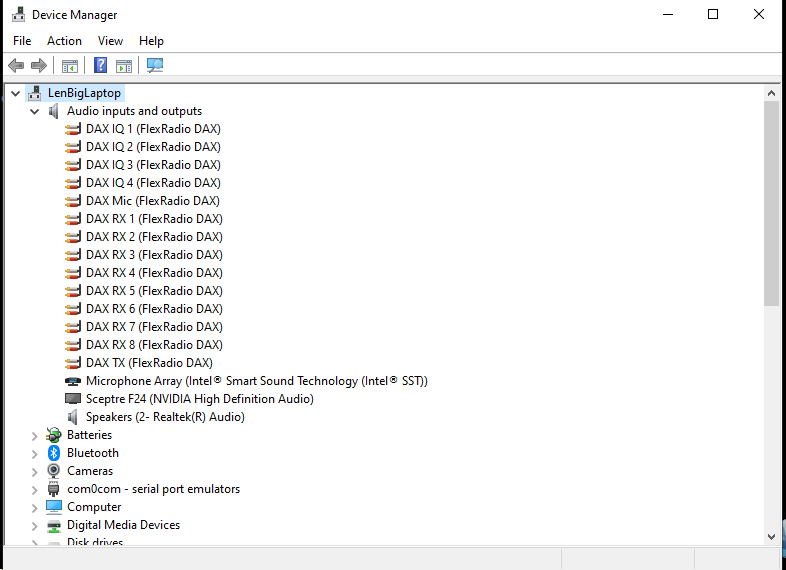786x570 pixels.
Task: Select Speakers (2- Realtek(R) Audio) label
Action: (x=165, y=417)
